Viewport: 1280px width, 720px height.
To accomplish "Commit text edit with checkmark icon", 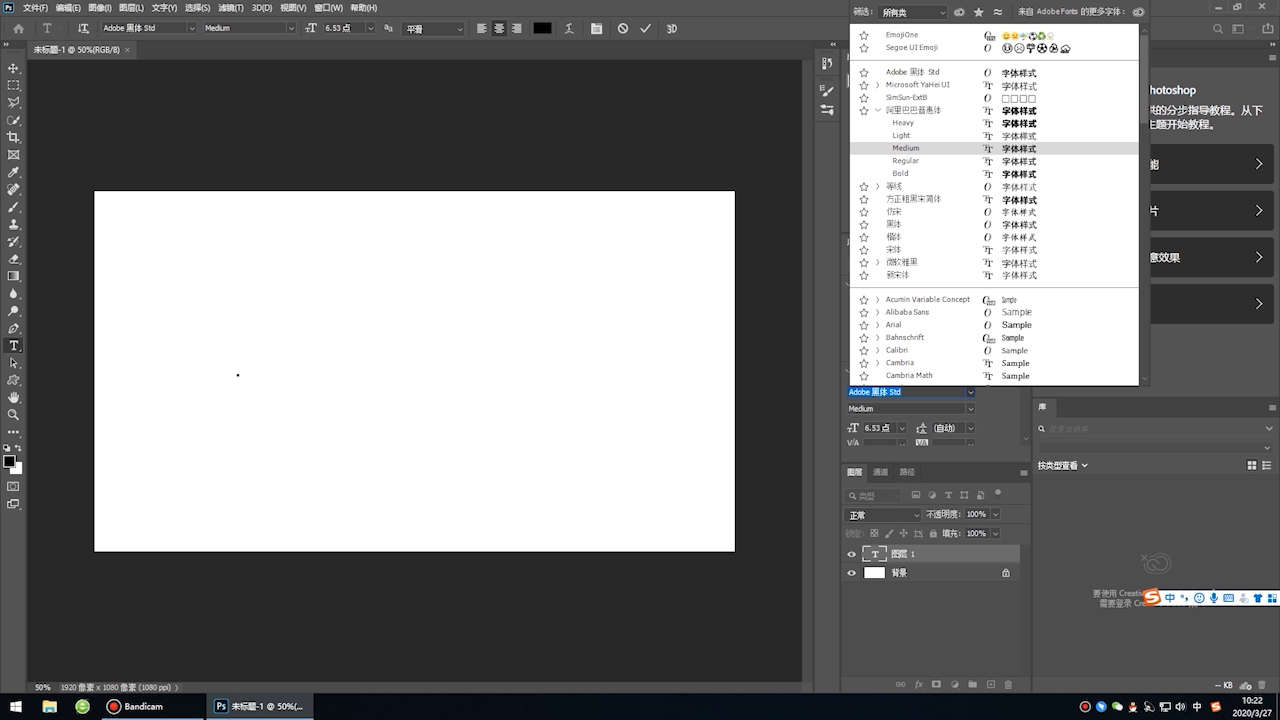I will click(x=646, y=28).
